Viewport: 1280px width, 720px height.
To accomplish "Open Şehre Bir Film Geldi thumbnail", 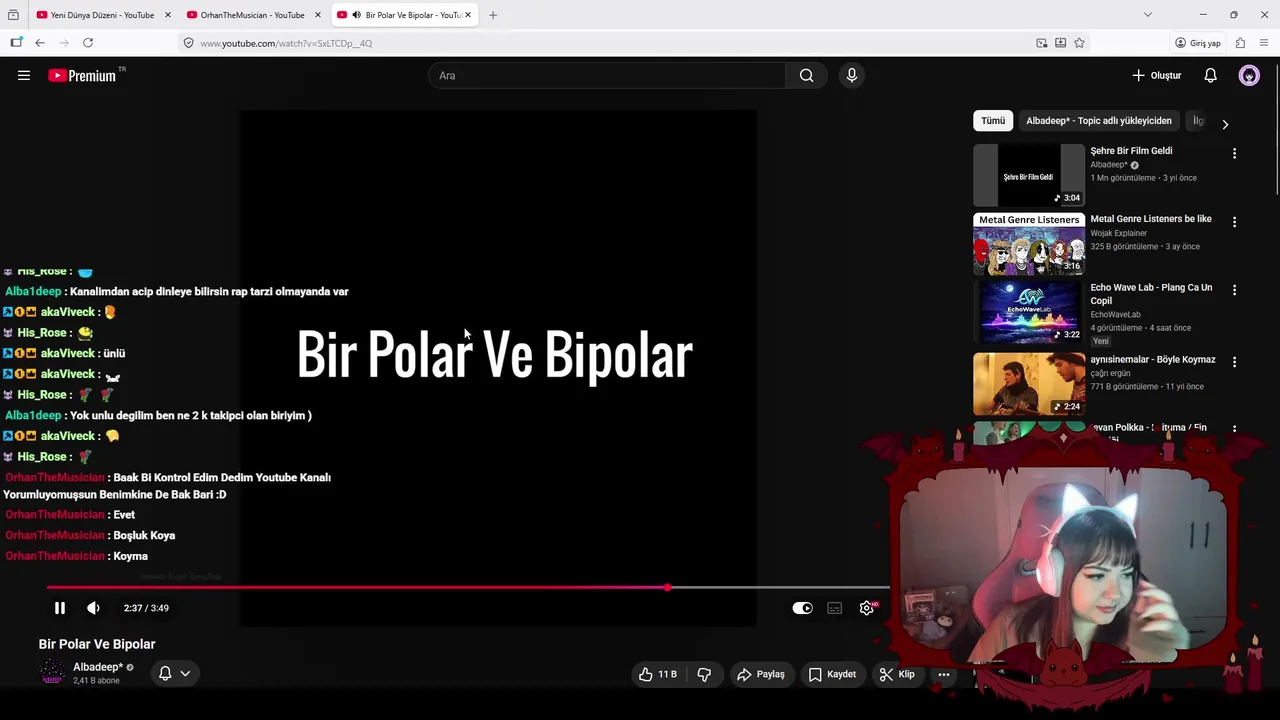I will (1029, 175).
